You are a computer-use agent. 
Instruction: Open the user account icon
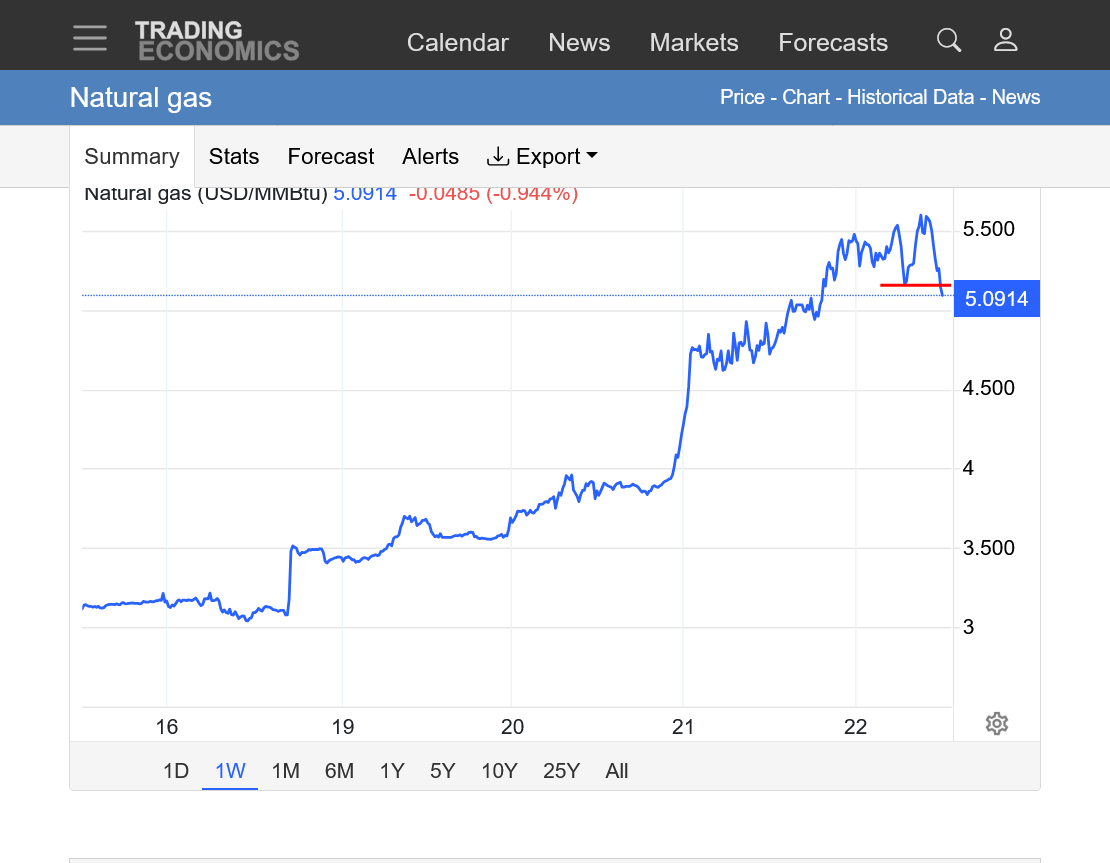(x=1005, y=40)
